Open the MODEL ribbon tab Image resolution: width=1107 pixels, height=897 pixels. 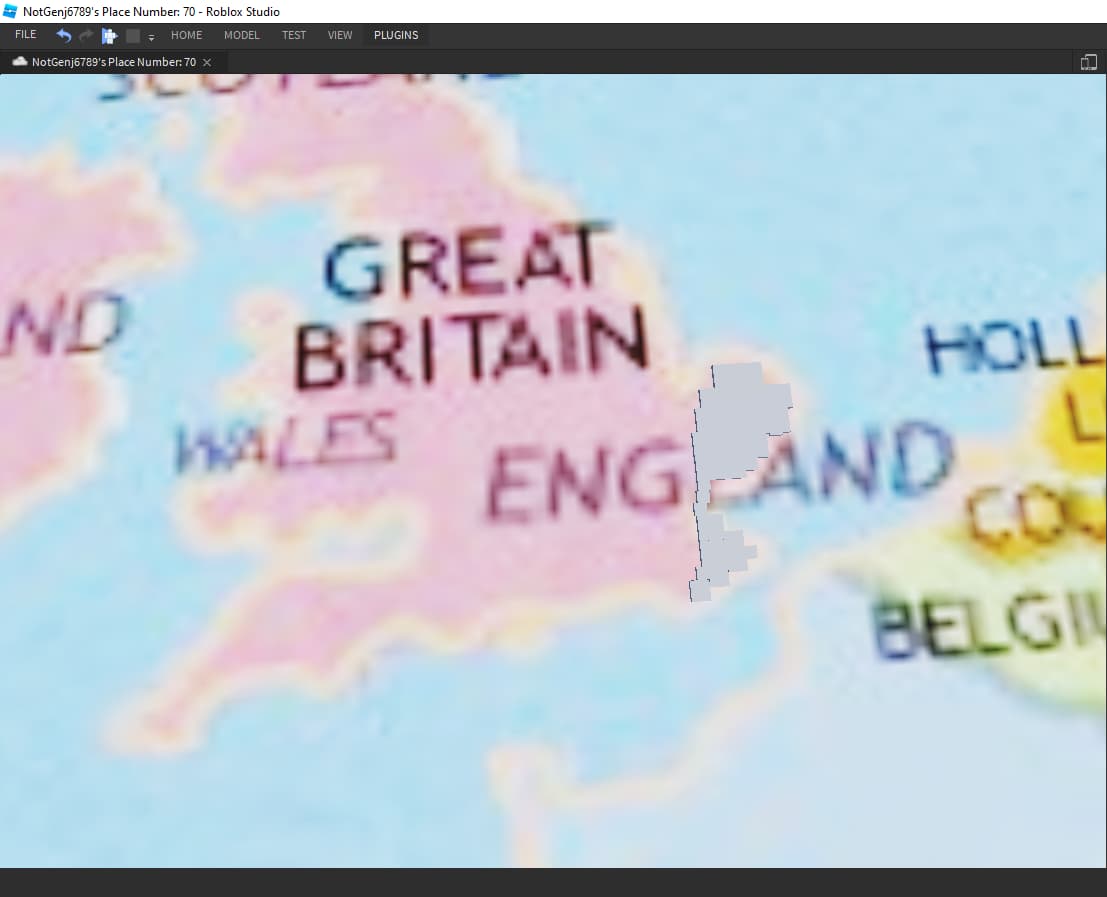click(241, 35)
